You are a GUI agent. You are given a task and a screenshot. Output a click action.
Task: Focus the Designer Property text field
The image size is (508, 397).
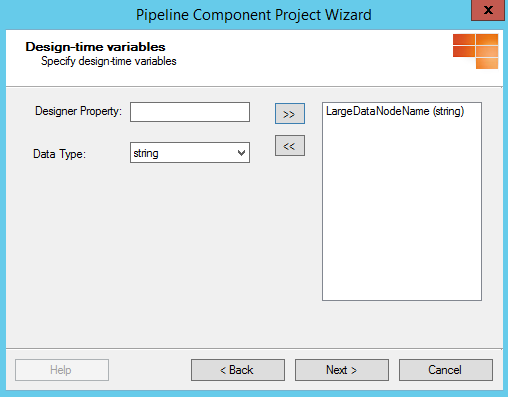[190, 112]
